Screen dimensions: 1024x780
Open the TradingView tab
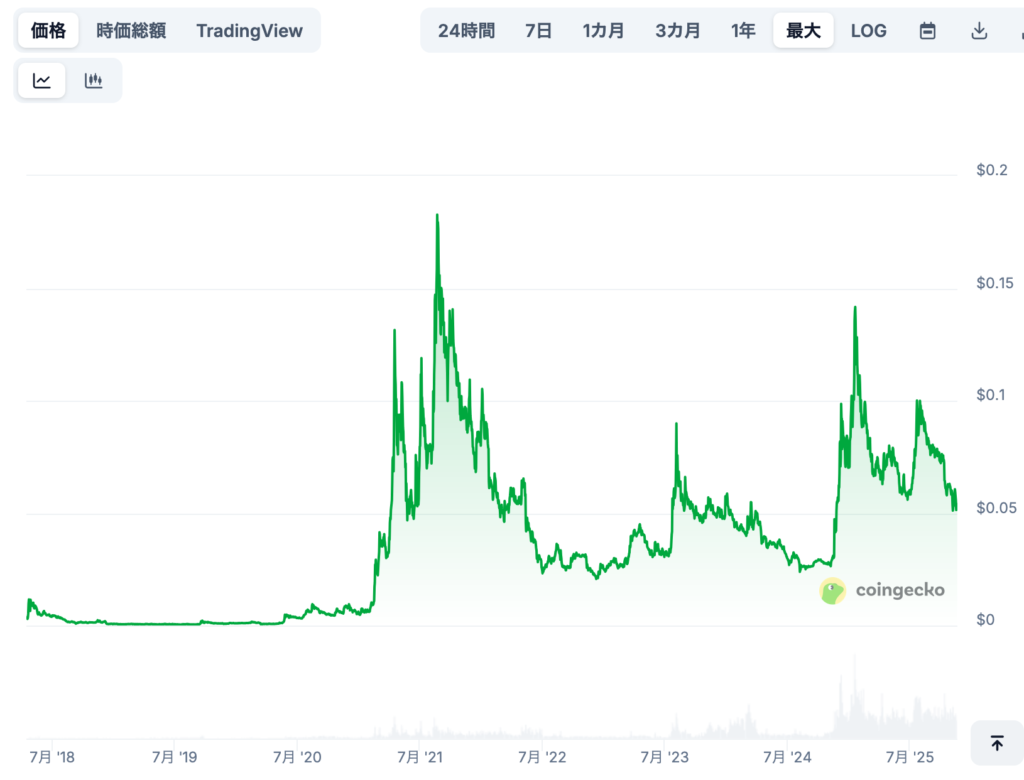click(x=249, y=30)
